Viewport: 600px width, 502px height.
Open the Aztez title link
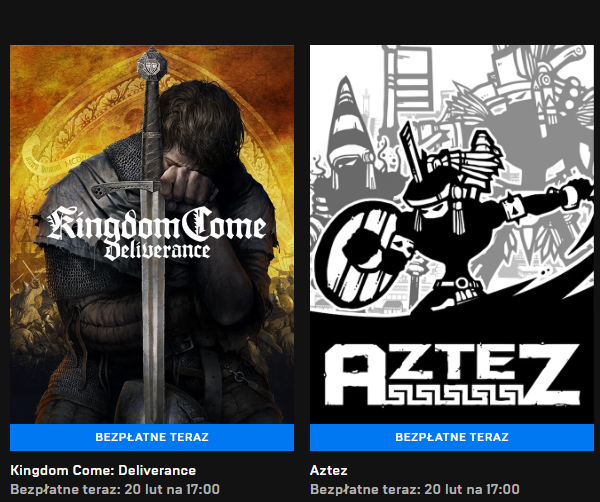click(x=329, y=470)
